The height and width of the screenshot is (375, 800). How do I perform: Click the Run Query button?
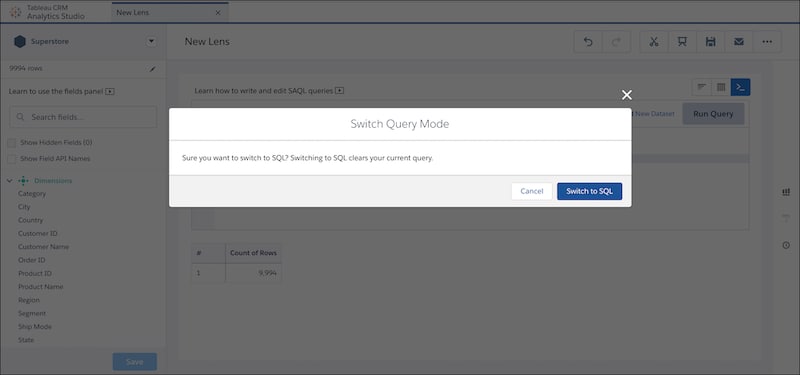[713, 114]
